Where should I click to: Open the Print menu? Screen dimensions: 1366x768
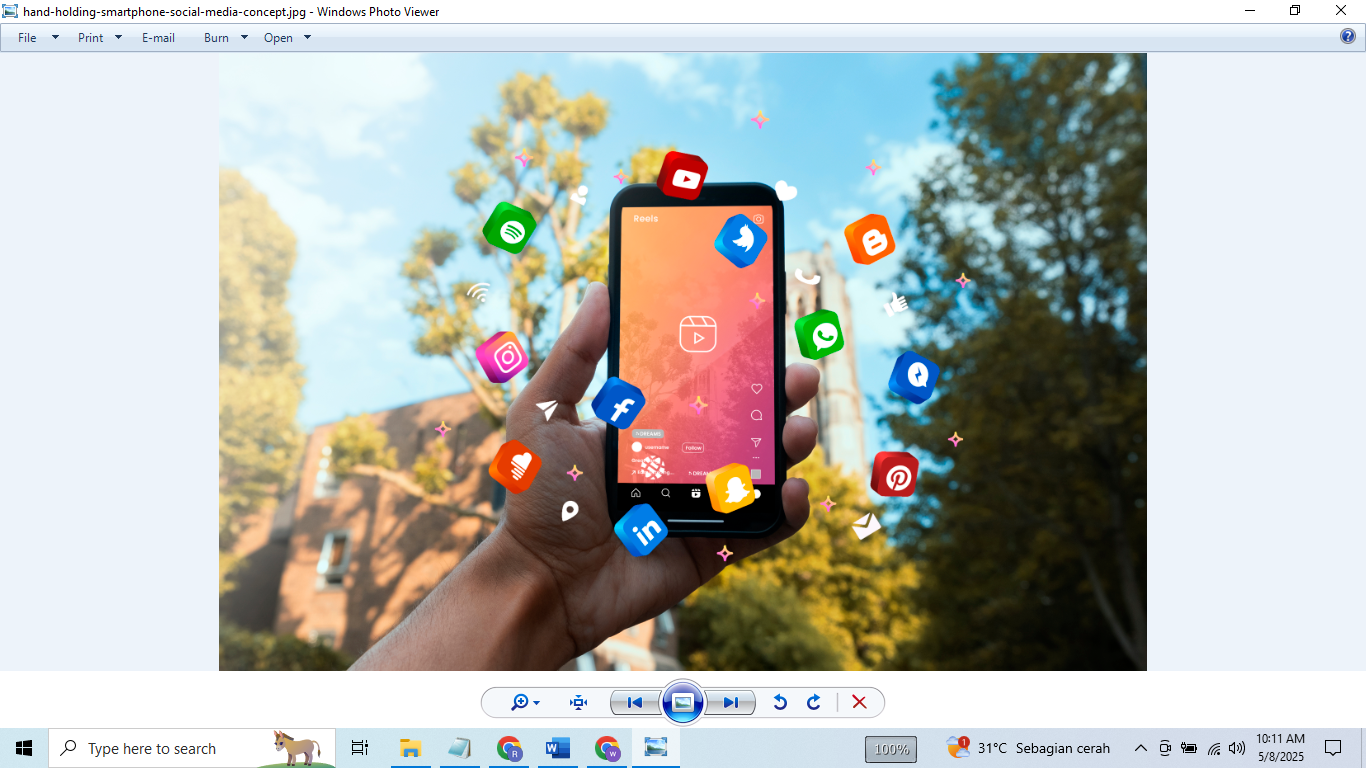pyautogui.click(x=100, y=38)
